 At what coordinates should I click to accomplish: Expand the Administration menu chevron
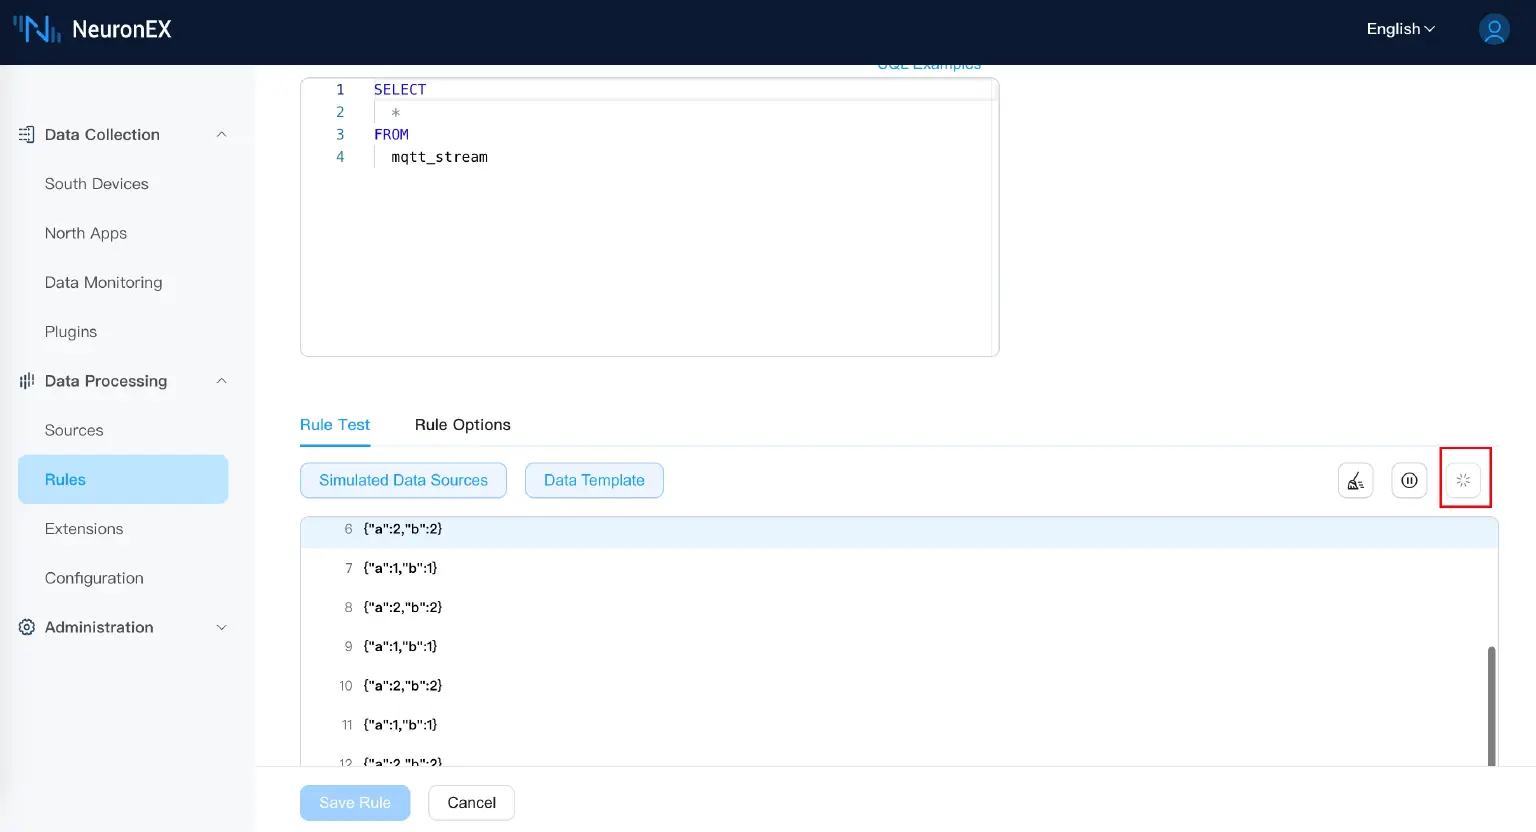[x=222, y=627]
